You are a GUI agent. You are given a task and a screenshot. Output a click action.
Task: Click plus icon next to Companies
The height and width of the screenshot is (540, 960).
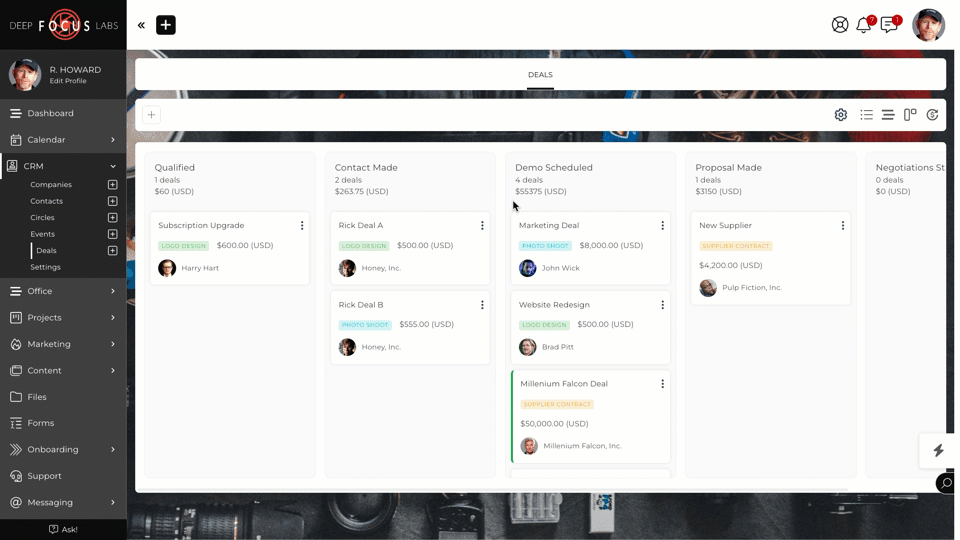point(112,185)
